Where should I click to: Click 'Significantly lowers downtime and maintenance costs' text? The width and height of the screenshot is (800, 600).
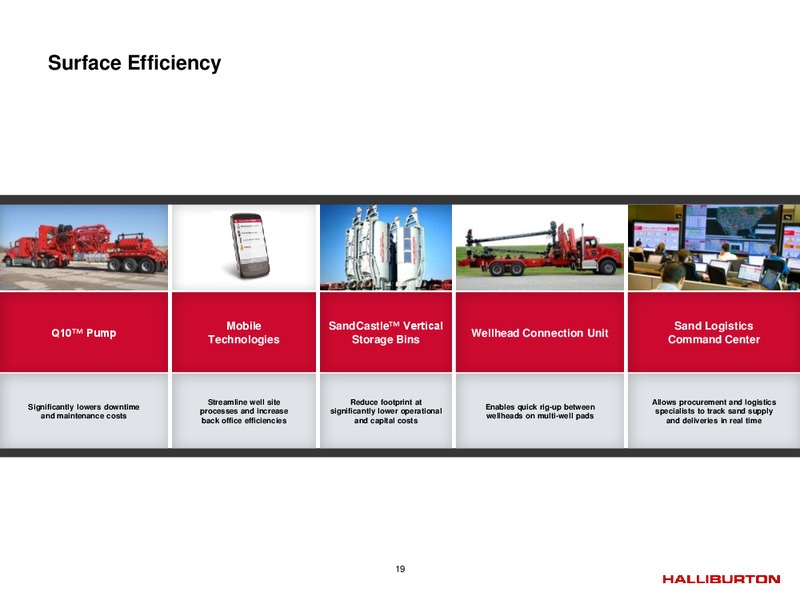click(84, 411)
